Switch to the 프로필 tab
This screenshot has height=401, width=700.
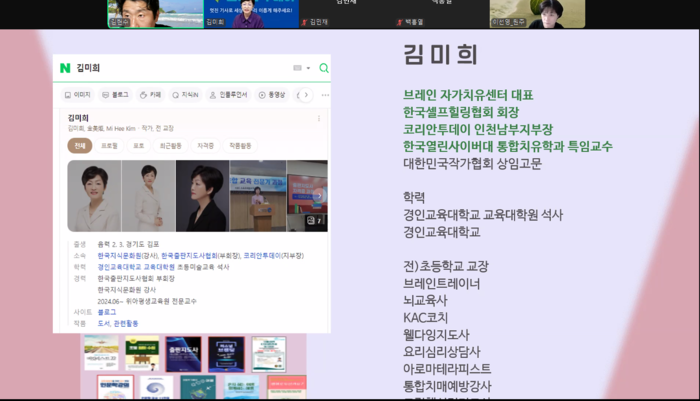point(109,145)
